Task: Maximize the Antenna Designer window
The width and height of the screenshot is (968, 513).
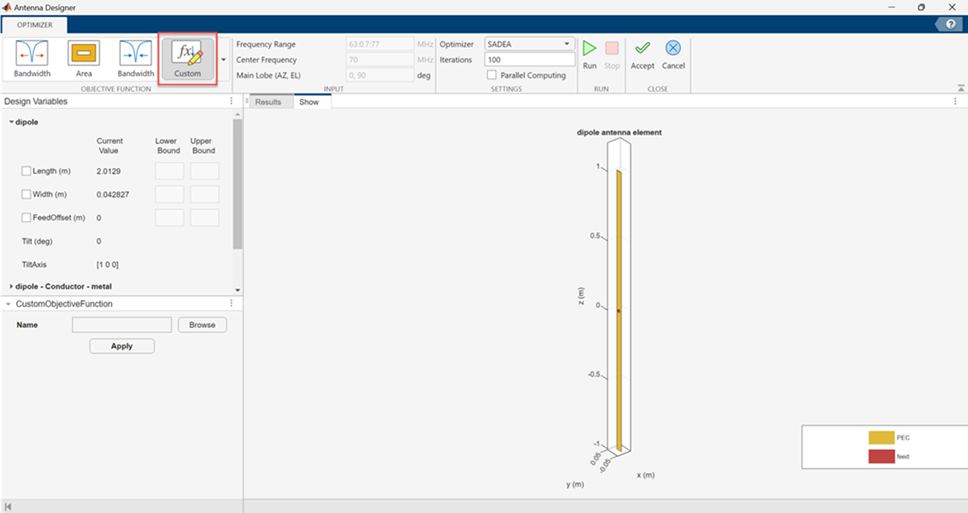Action: [921, 7]
